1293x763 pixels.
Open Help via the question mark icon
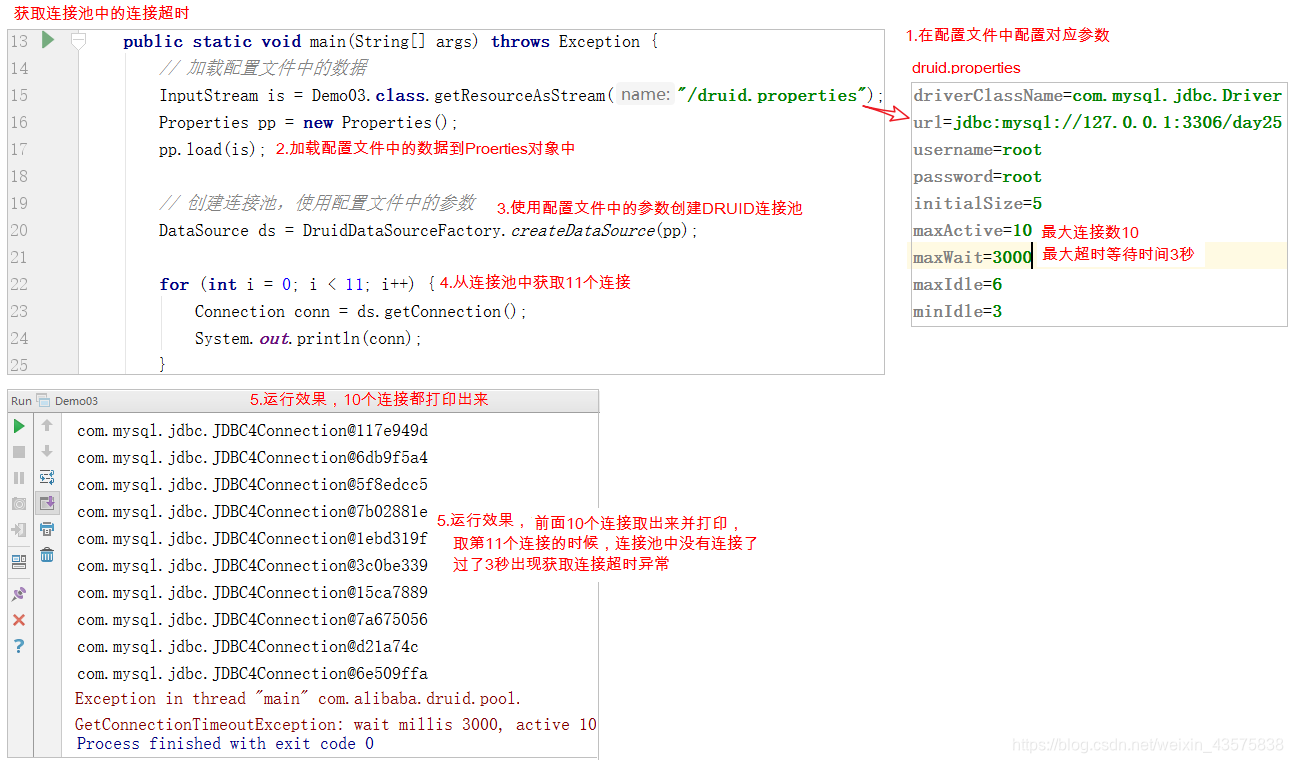[19, 646]
